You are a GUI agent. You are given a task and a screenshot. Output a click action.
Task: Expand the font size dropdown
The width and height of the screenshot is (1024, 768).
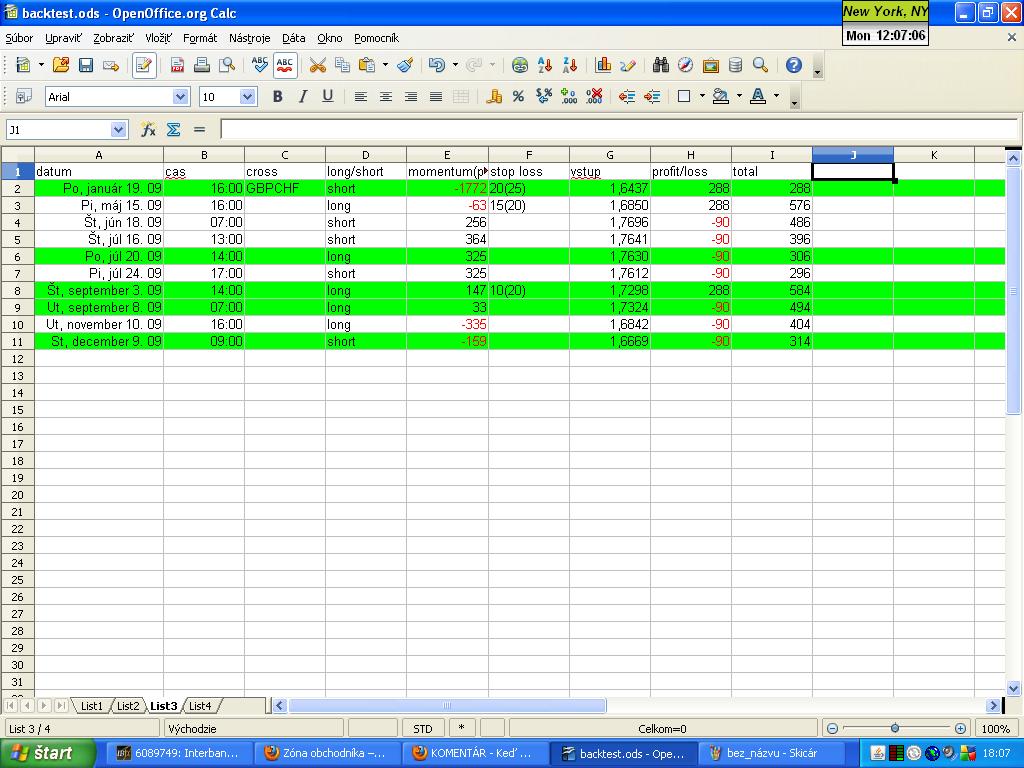tap(248, 96)
